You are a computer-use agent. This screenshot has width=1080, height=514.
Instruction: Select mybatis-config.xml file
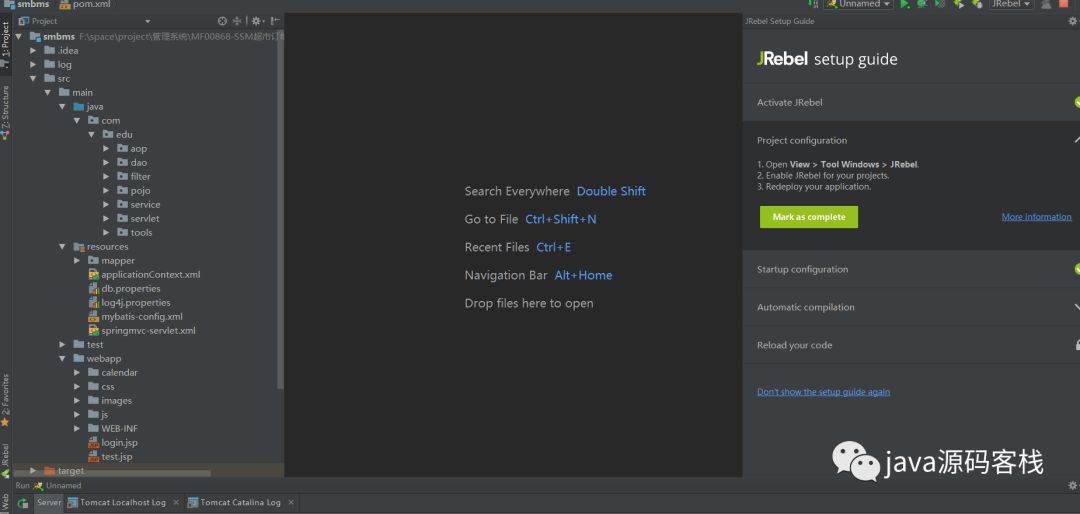click(135, 317)
